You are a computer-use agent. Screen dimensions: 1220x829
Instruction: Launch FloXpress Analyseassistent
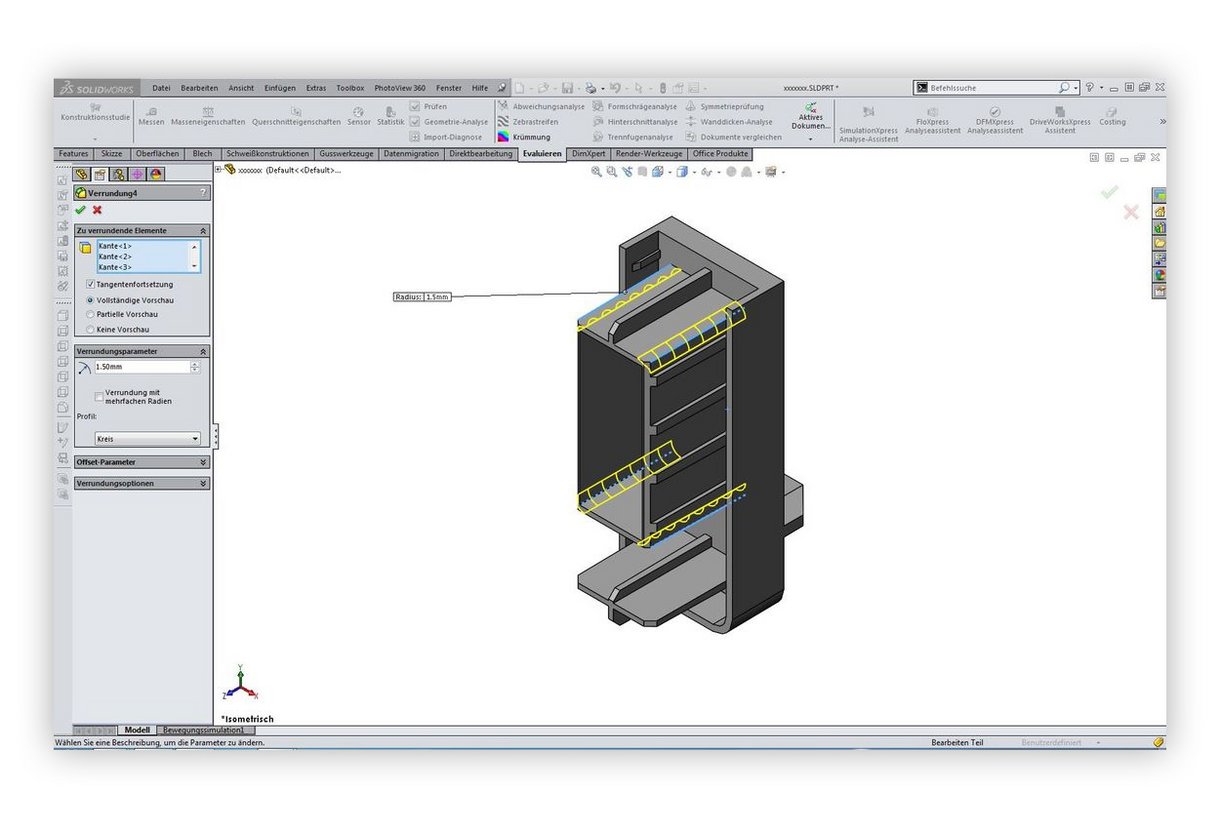pos(932,120)
